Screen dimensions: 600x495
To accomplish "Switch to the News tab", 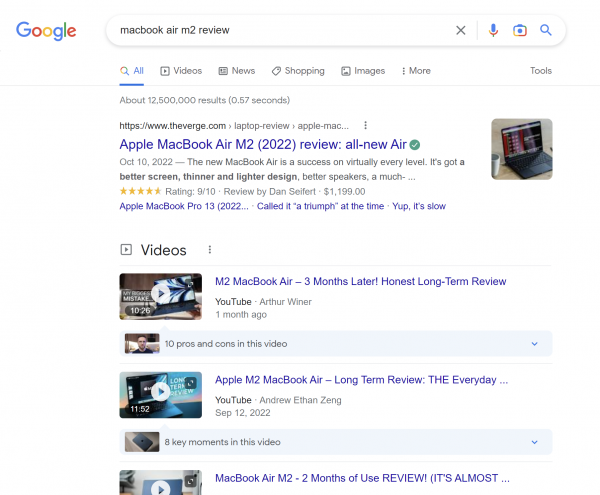I will [x=236, y=71].
